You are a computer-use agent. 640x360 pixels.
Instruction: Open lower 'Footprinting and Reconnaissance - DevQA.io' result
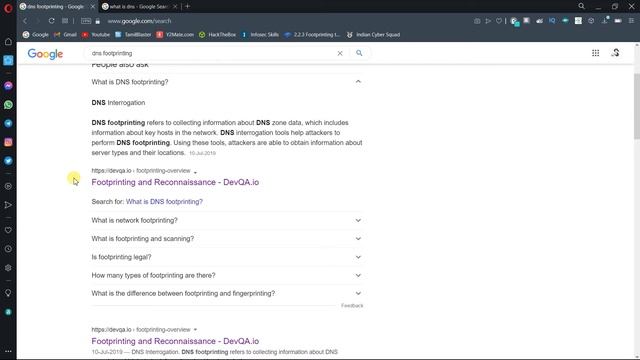[175, 341]
